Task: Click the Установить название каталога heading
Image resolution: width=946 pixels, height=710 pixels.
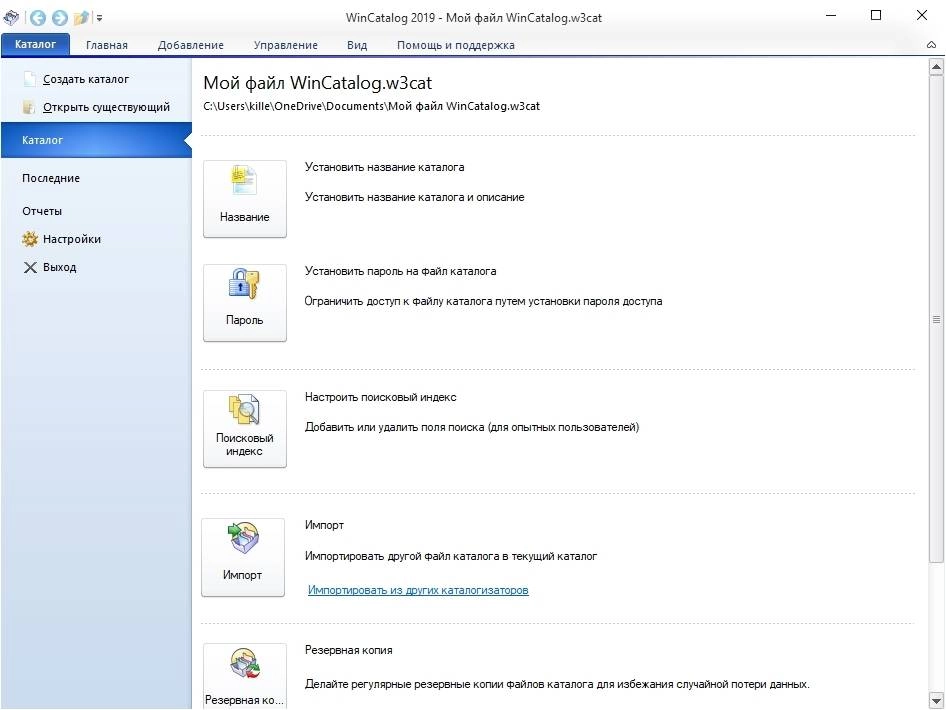Action: click(384, 167)
